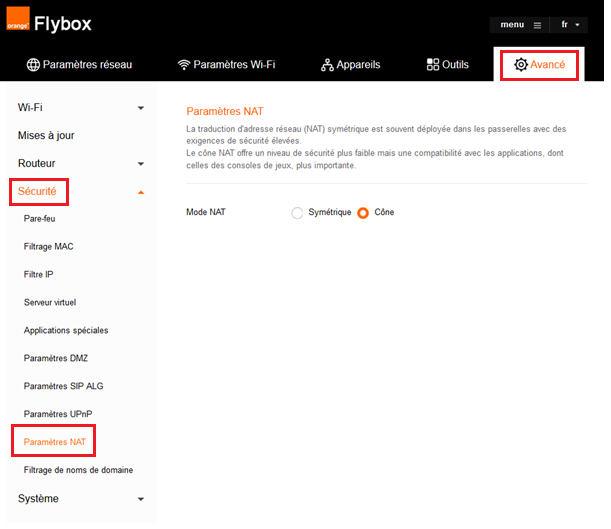Click the hamburger menu icon
Viewport: 611px width, 529px height.
point(537,25)
